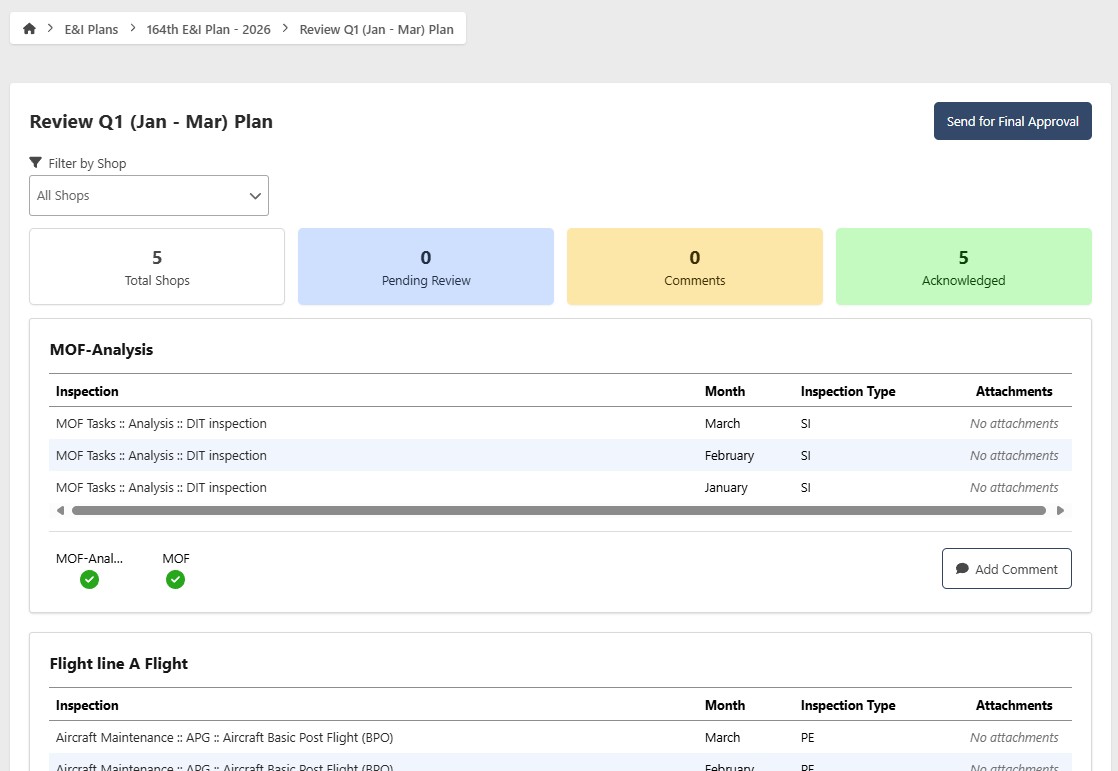Click the MOF green check icon
1118x771 pixels.
(x=175, y=579)
